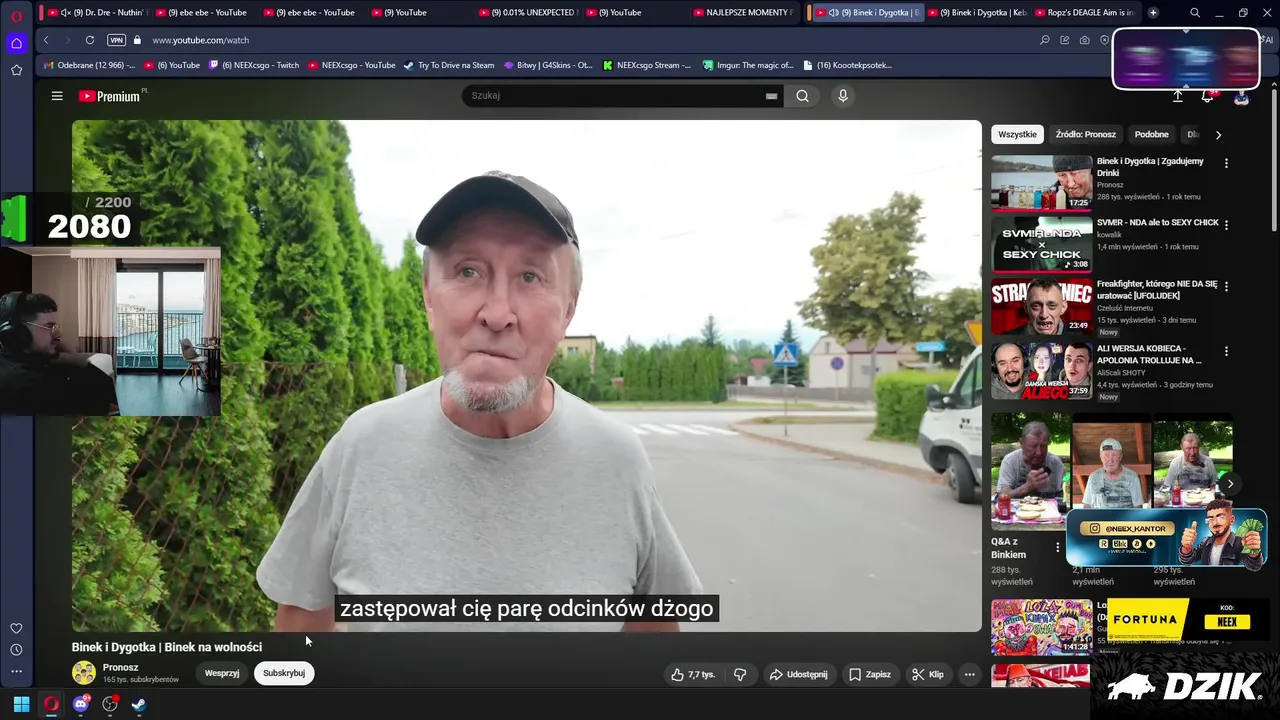Open the Odebrane (12 966) Gmail bookmark

[89, 65]
